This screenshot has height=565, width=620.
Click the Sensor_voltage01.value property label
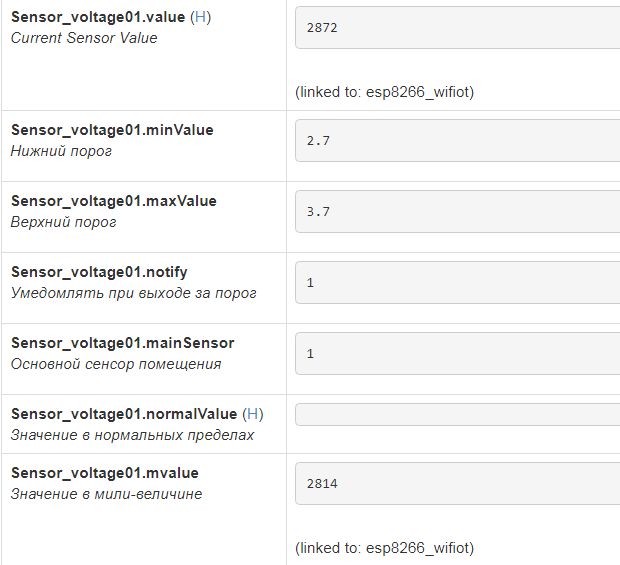[98, 17]
